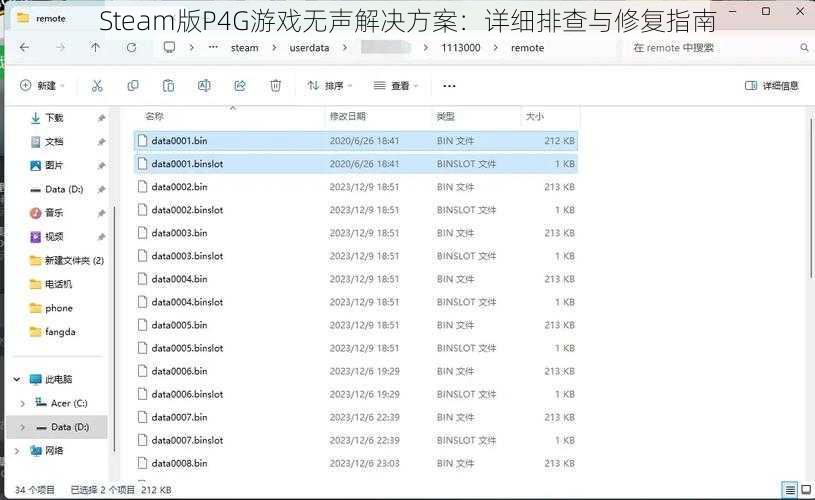Open the 新建 New dropdown

coord(42,86)
